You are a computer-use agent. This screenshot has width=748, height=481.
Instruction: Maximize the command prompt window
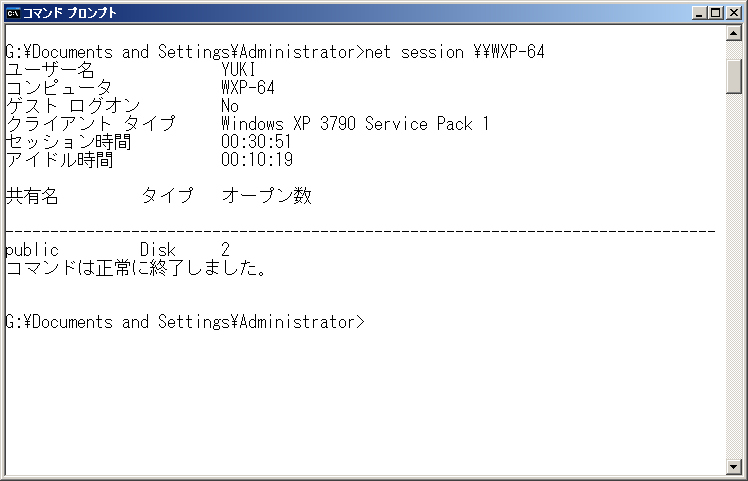coord(716,13)
